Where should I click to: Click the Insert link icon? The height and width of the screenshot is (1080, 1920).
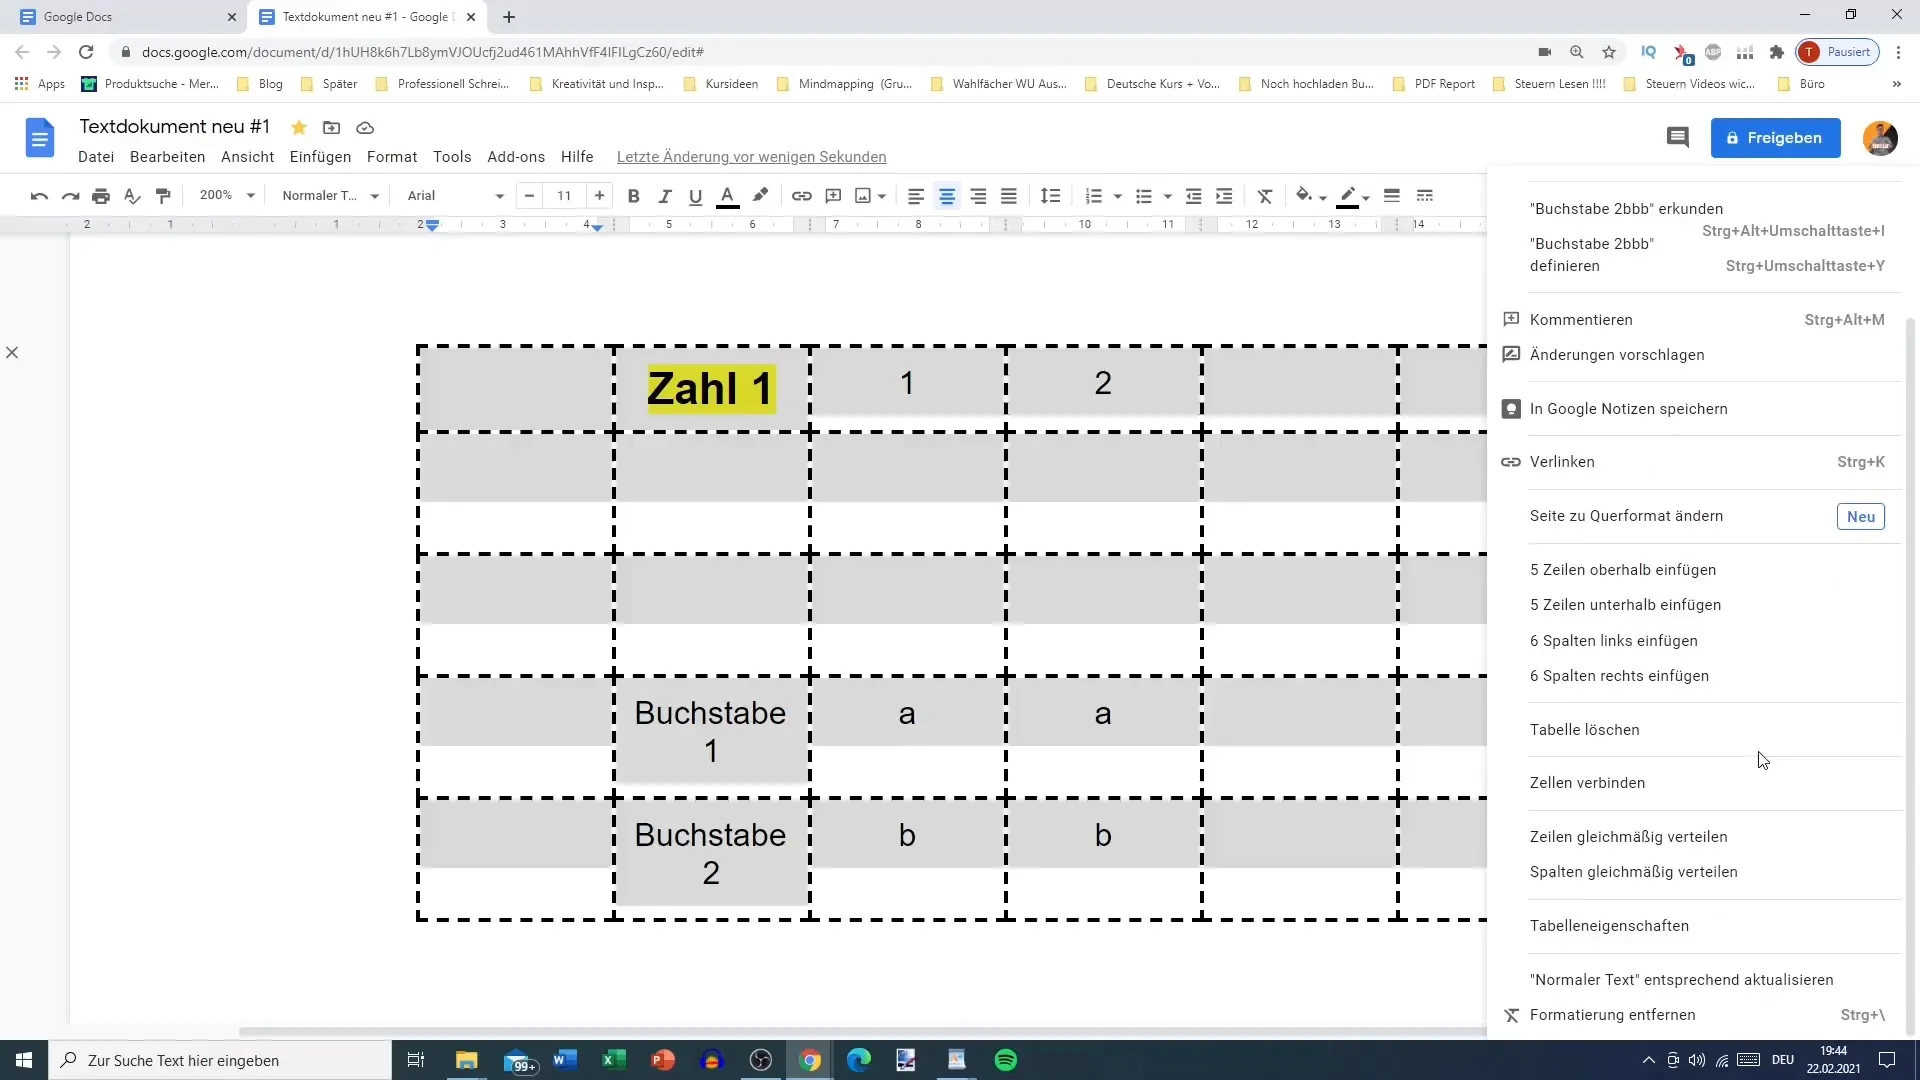(x=802, y=195)
